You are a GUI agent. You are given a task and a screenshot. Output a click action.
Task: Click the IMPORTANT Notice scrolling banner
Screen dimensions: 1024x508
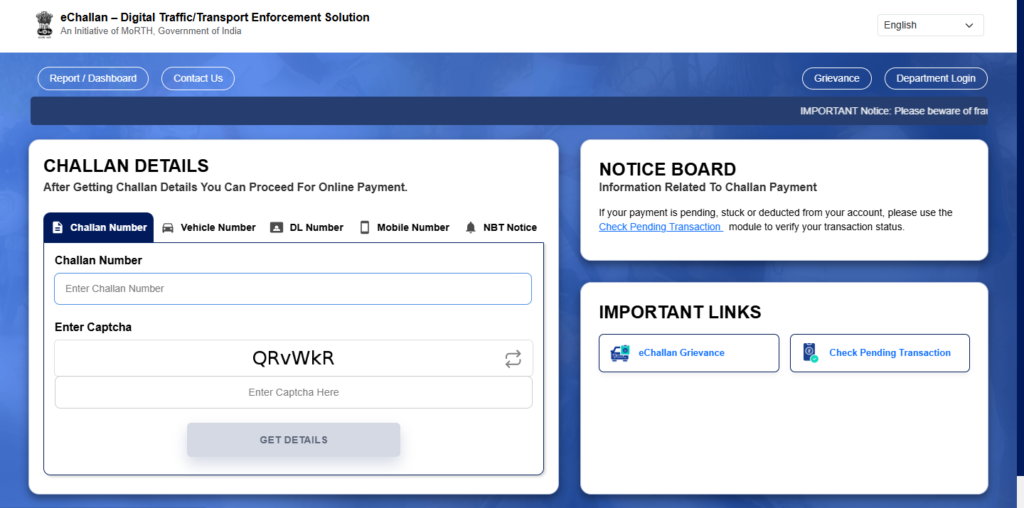[x=509, y=111]
